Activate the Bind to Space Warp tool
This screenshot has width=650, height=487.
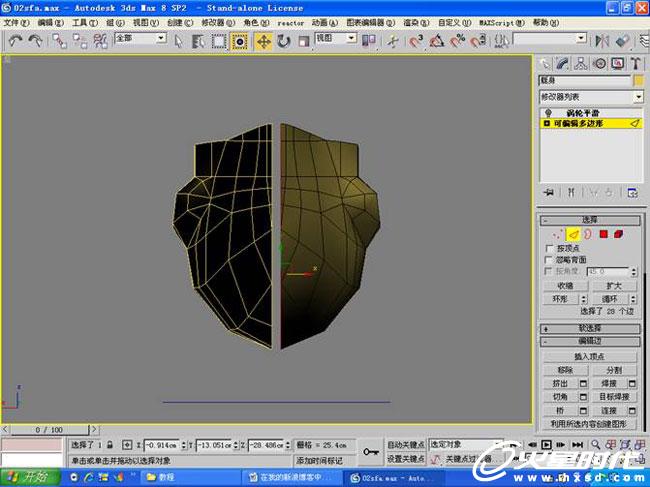coord(100,41)
